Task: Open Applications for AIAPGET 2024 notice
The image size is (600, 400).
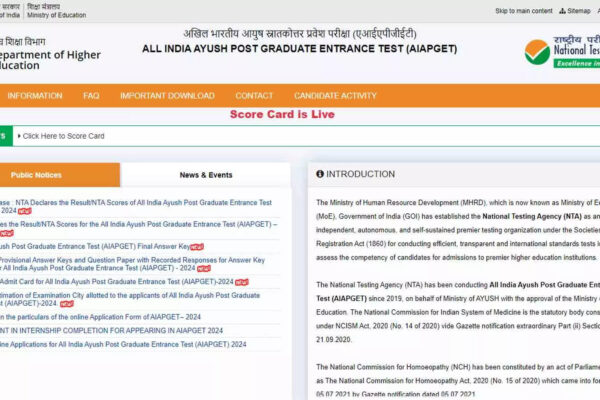Action: 123,344
